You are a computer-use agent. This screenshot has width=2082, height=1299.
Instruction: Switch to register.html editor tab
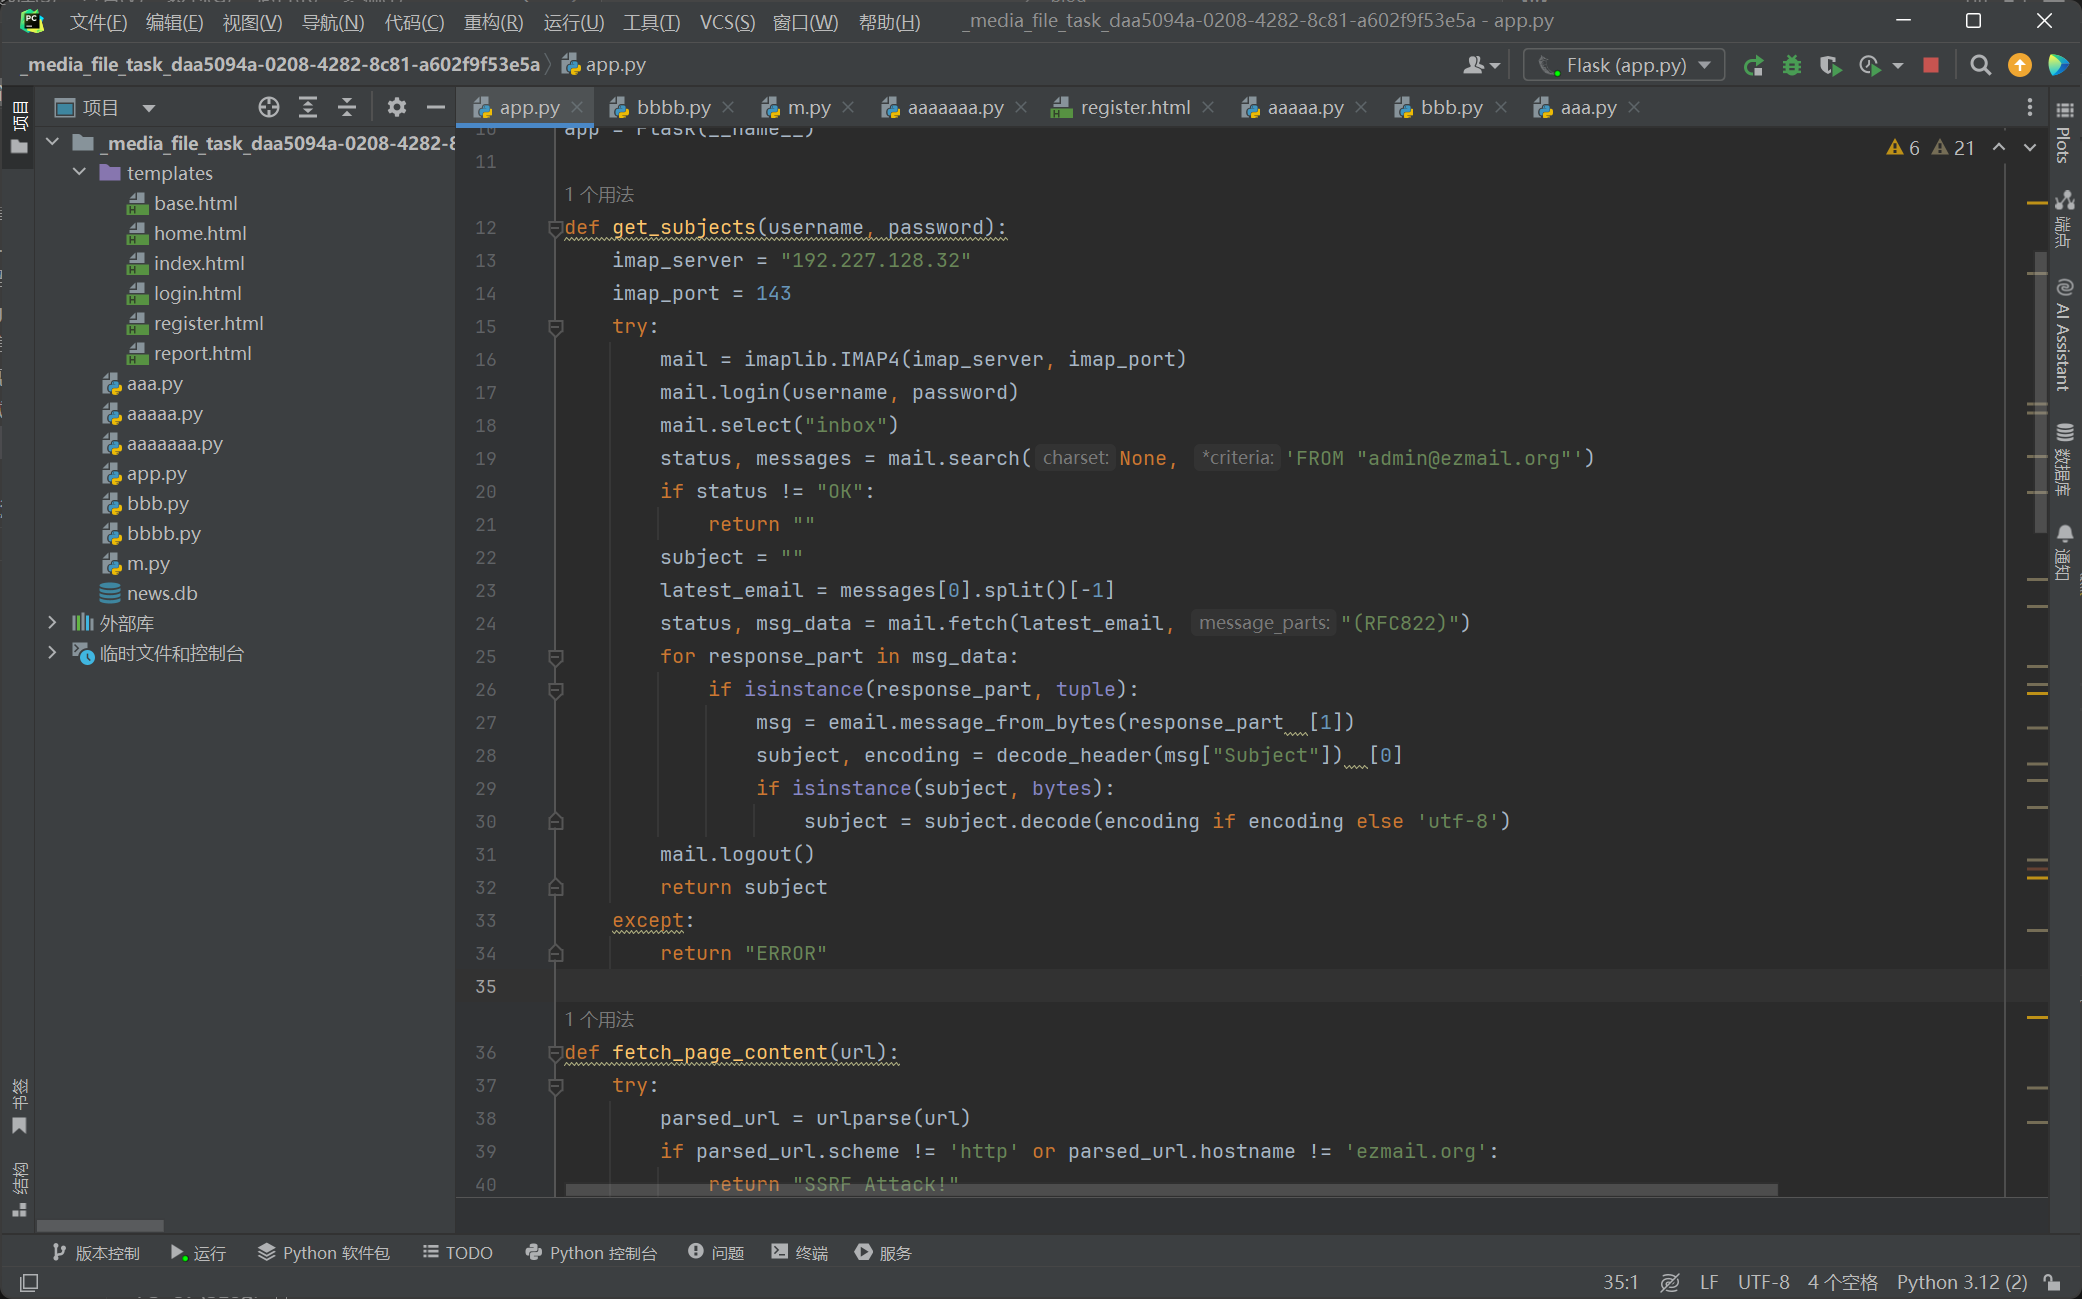click(x=1134, y=107)
